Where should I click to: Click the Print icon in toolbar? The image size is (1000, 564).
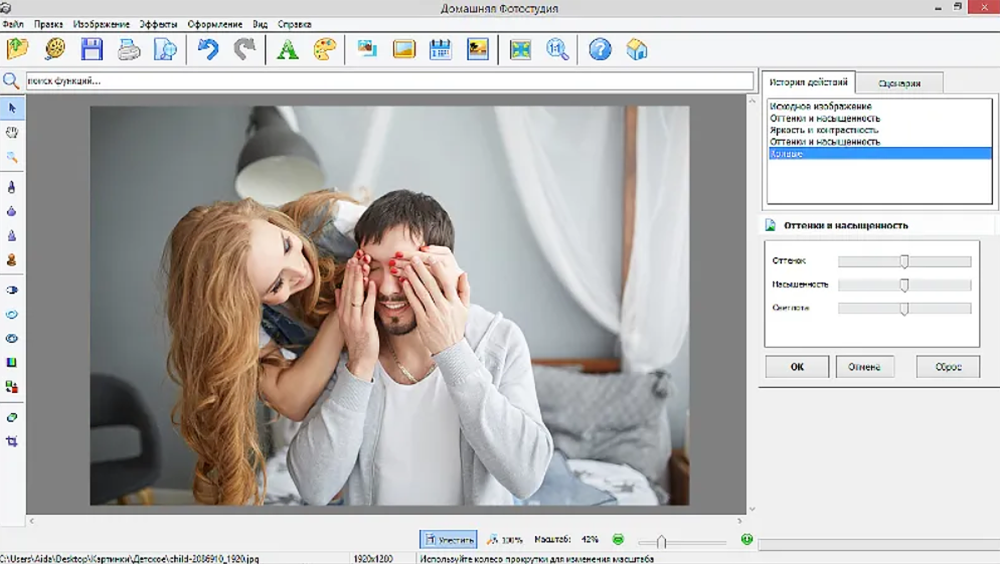point(129,49)
